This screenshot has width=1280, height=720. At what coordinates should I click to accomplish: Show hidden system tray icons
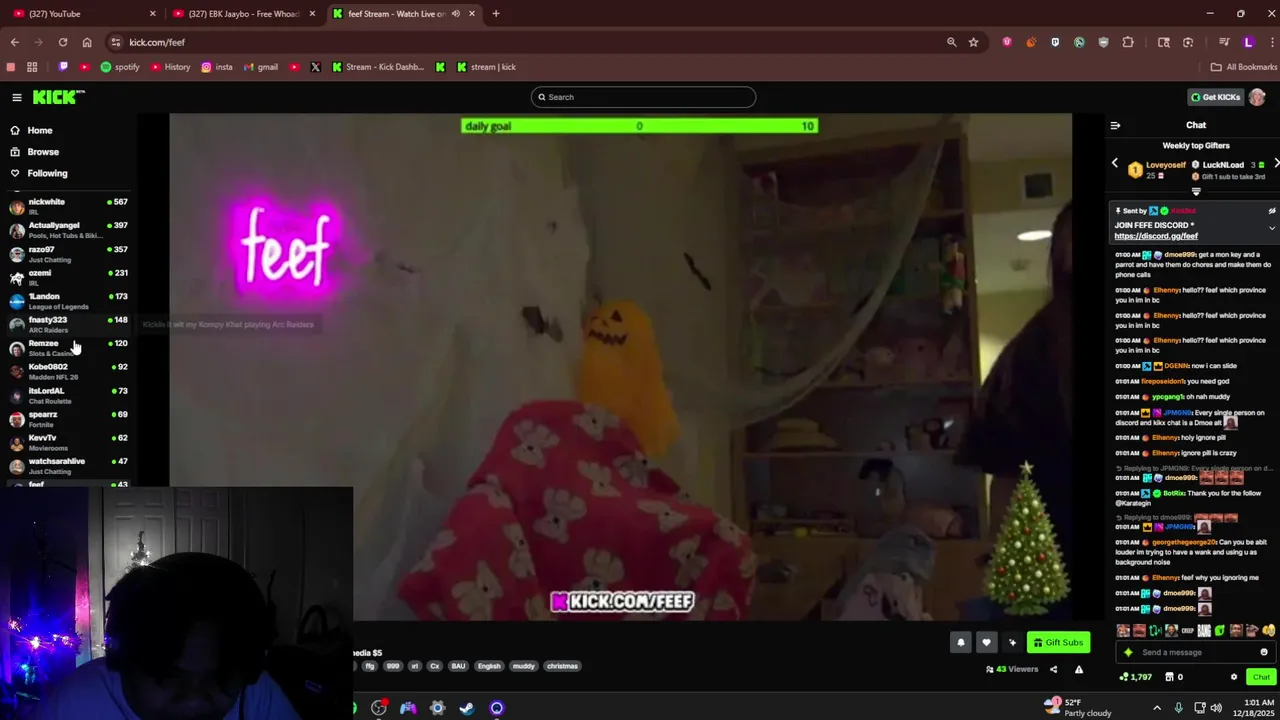pyautogui.click(x=1157, y=707)
